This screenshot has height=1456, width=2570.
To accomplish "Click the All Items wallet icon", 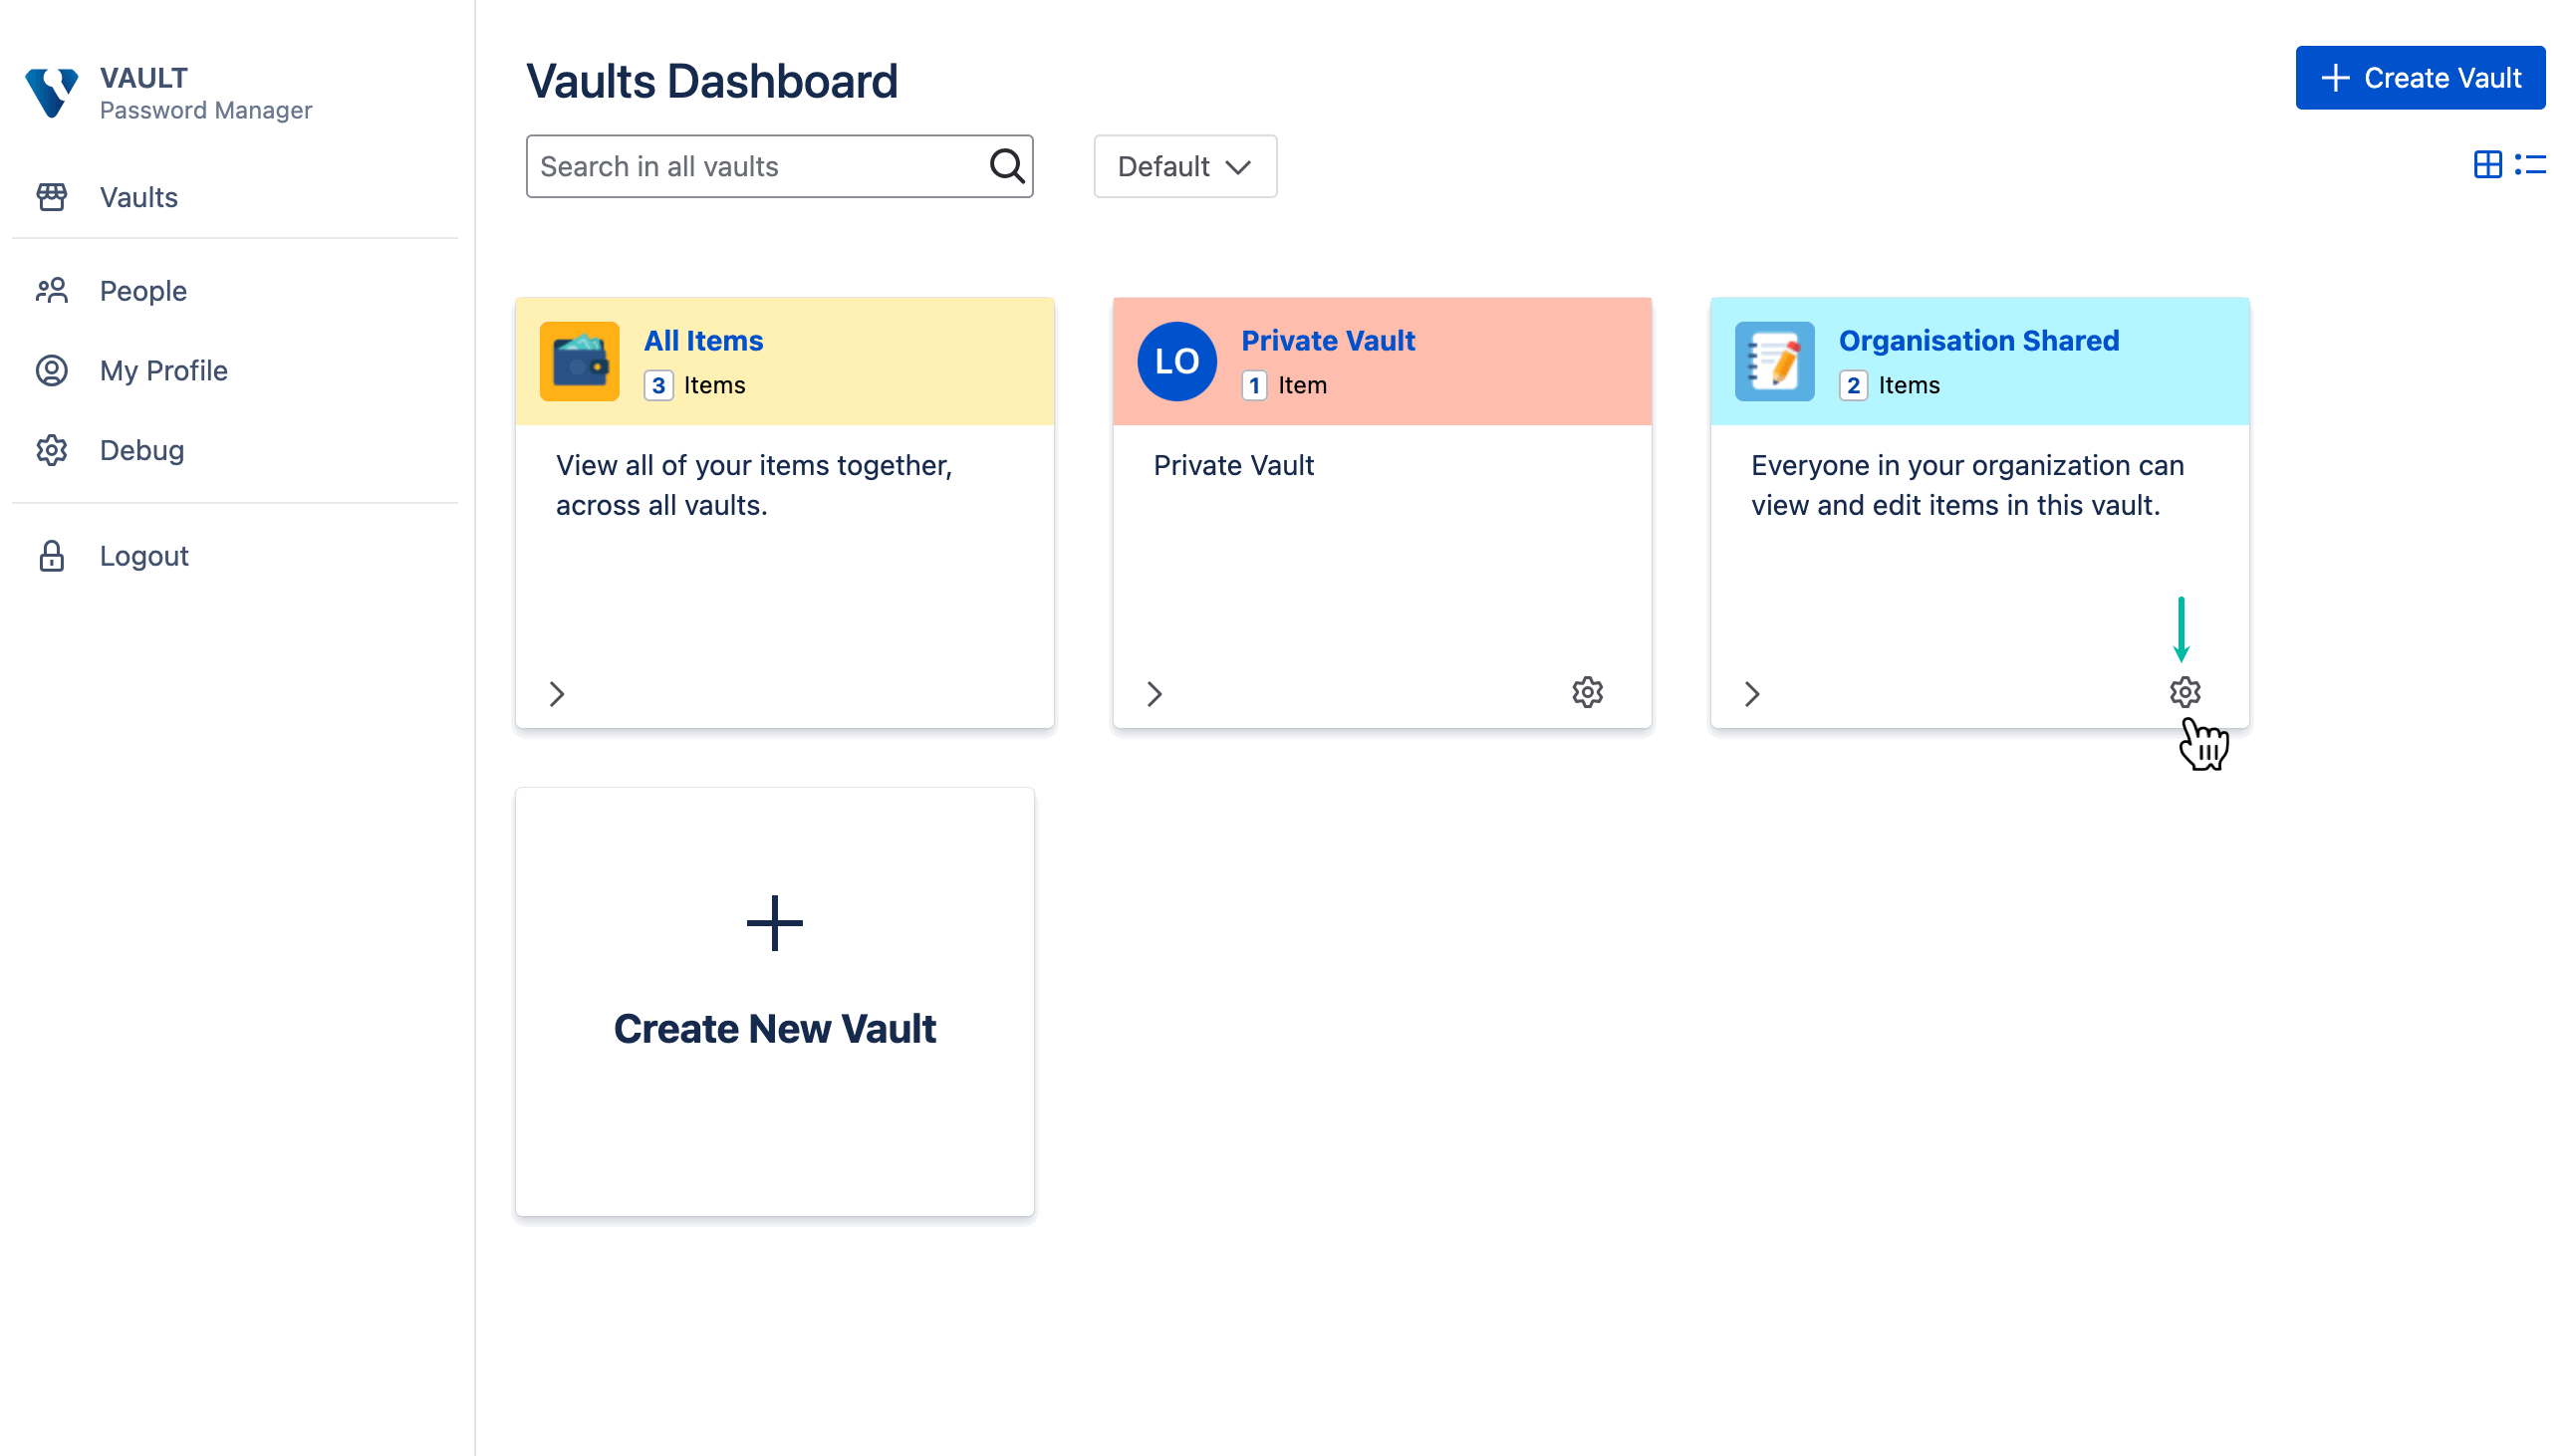I will pos(579,361).
